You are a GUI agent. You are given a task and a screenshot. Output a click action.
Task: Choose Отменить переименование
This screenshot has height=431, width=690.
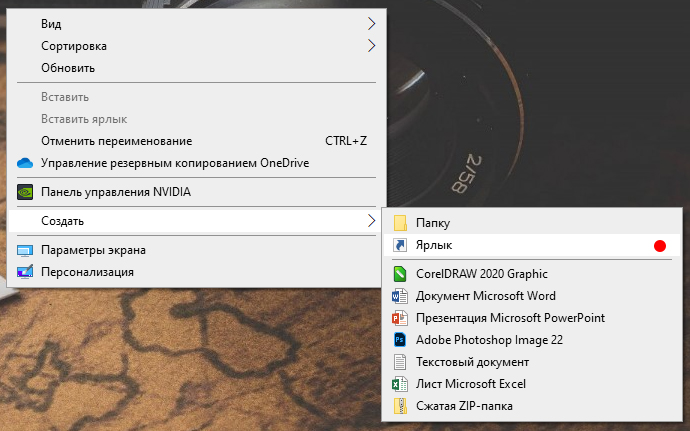(197, 141)
